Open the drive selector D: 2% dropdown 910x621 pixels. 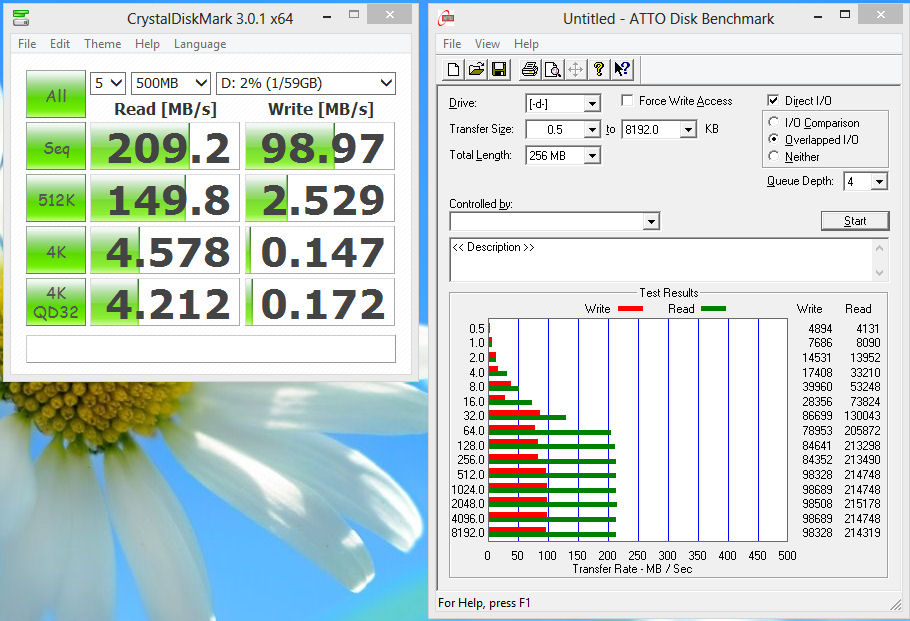point(306,83)
